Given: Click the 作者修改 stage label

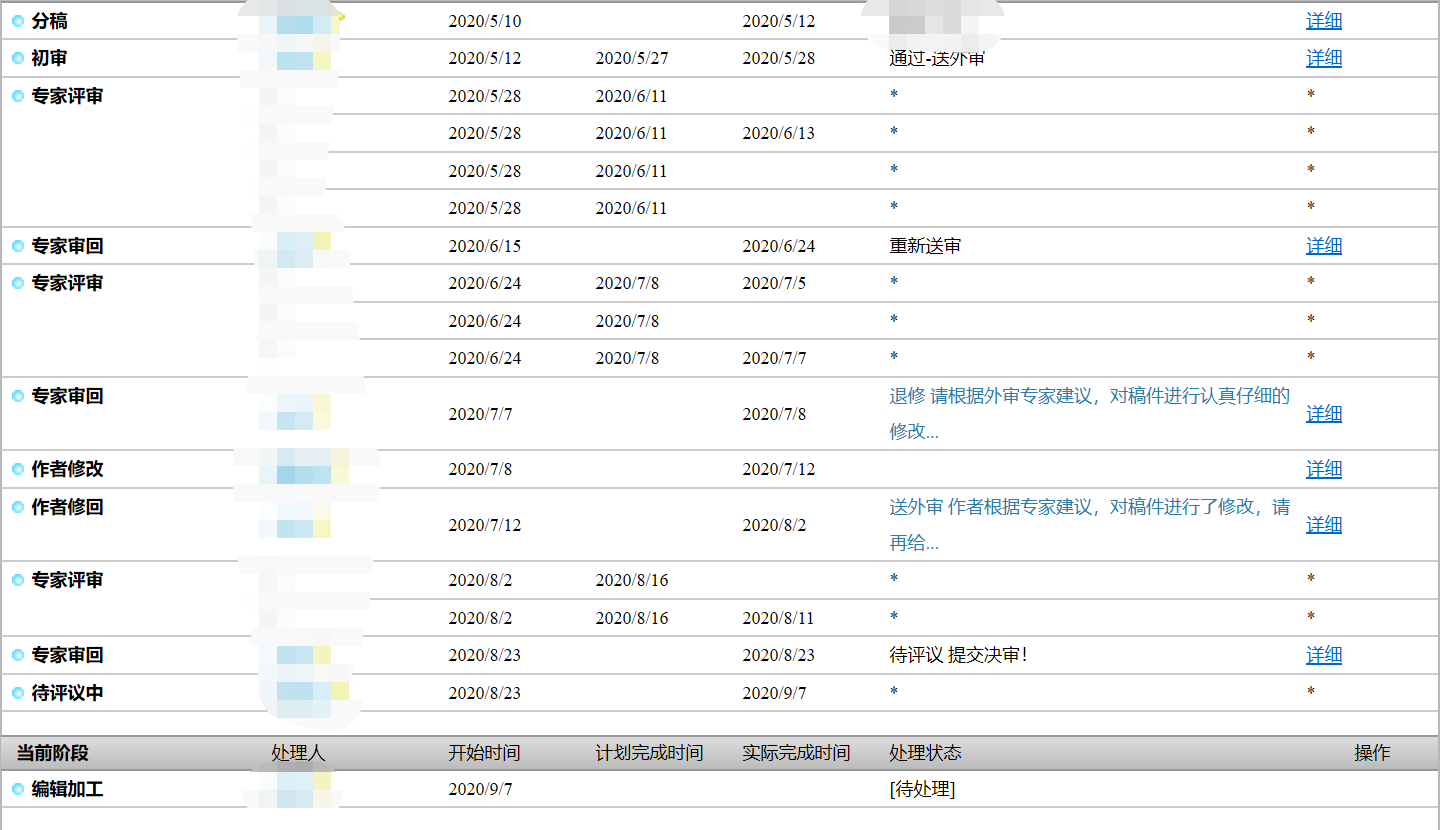Looking at the screenshot, I should click(x=67, y=469).
